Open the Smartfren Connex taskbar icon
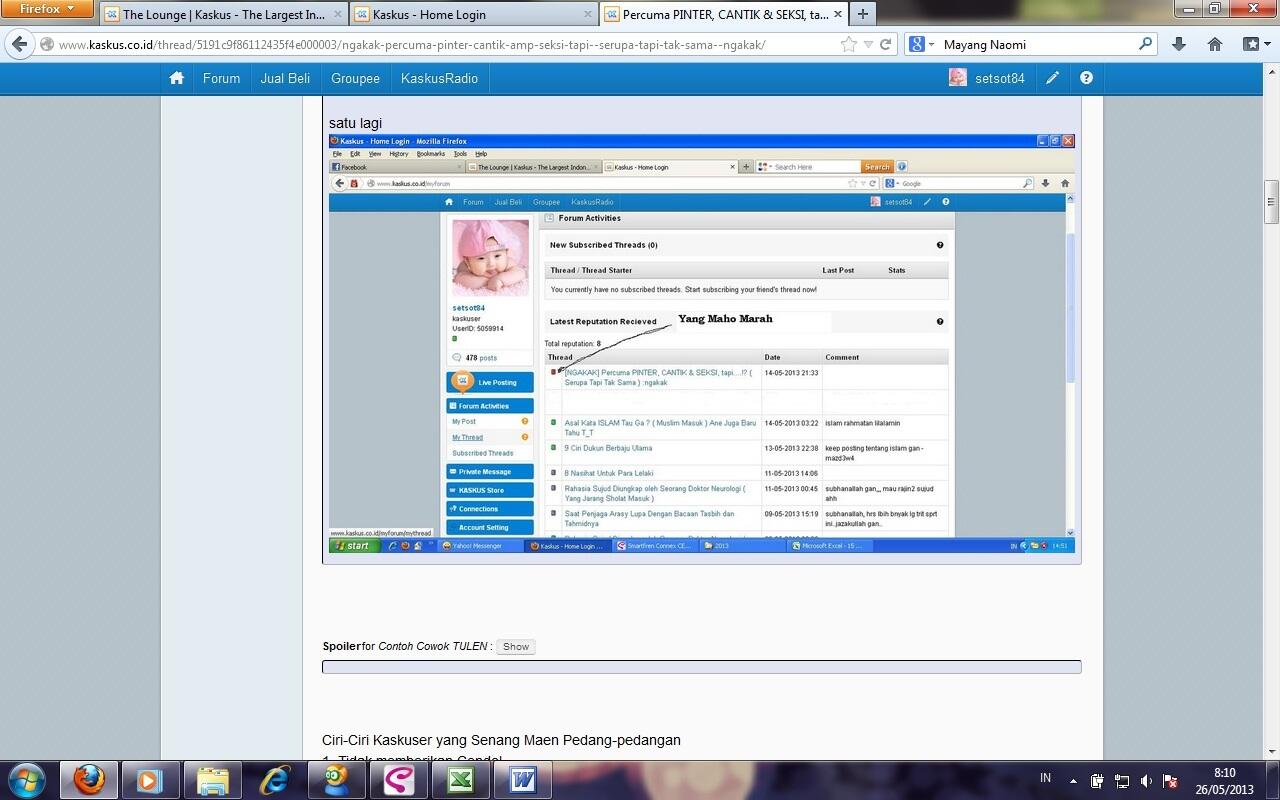This screenshot has height=800, width=1280. pyautogui.click(x=398, y=779)
